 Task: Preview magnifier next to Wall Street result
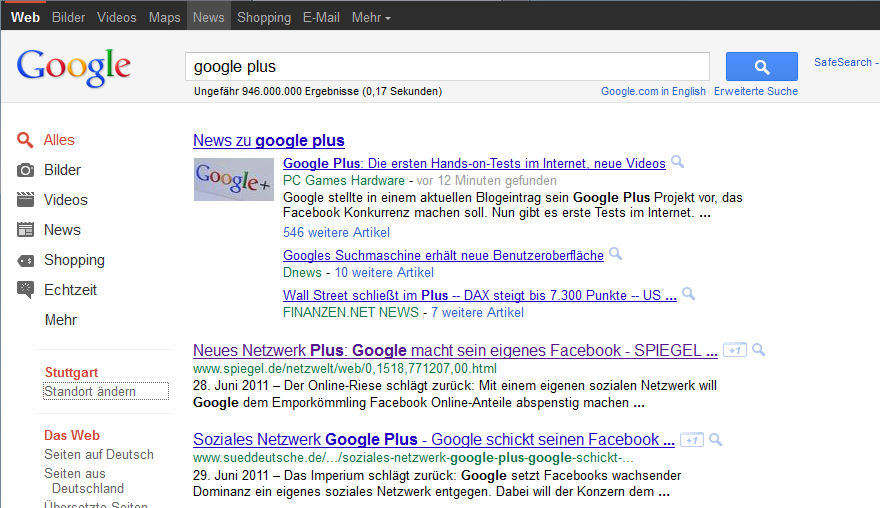[689, 294]
